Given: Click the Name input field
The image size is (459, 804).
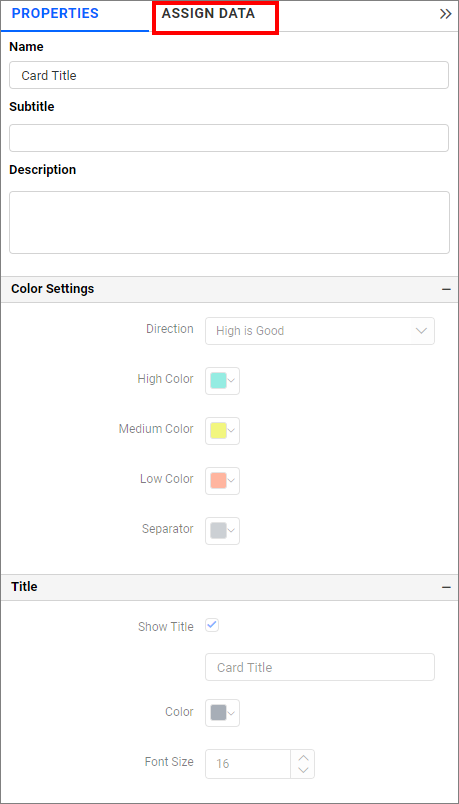Looking at the screenshot, I should (229, 75).
